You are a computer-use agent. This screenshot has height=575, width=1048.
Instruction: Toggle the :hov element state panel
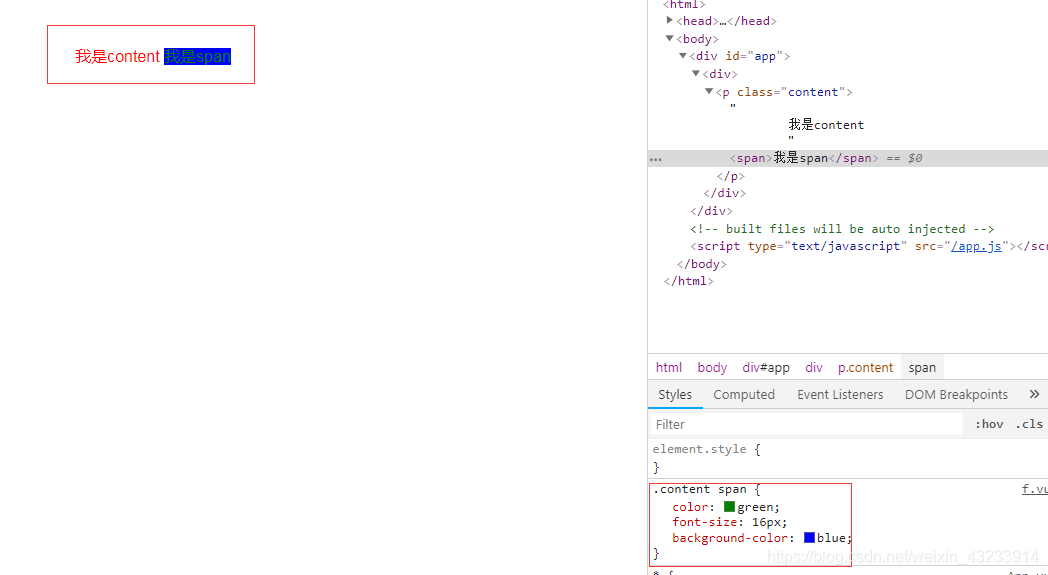tap(989, 424)
